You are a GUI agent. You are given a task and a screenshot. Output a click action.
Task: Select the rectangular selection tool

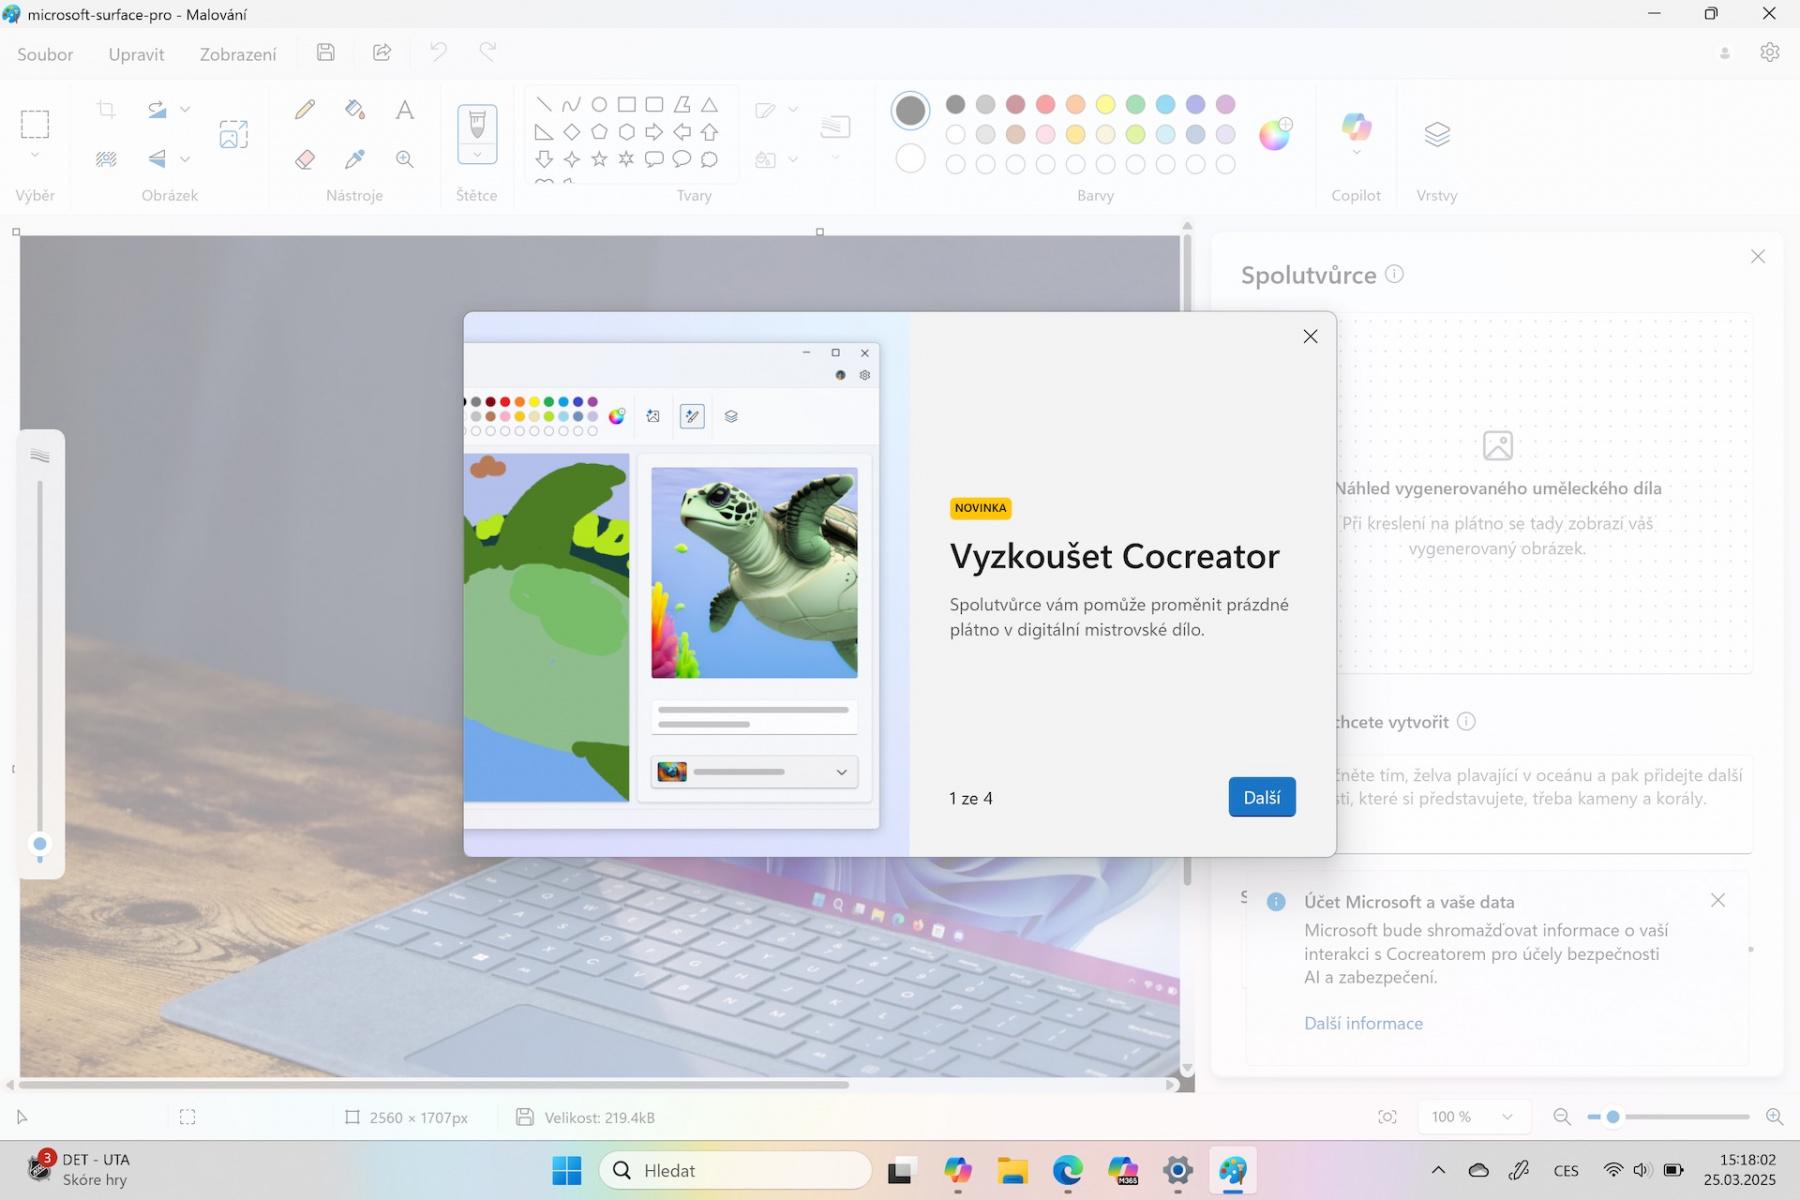point(35,124)
